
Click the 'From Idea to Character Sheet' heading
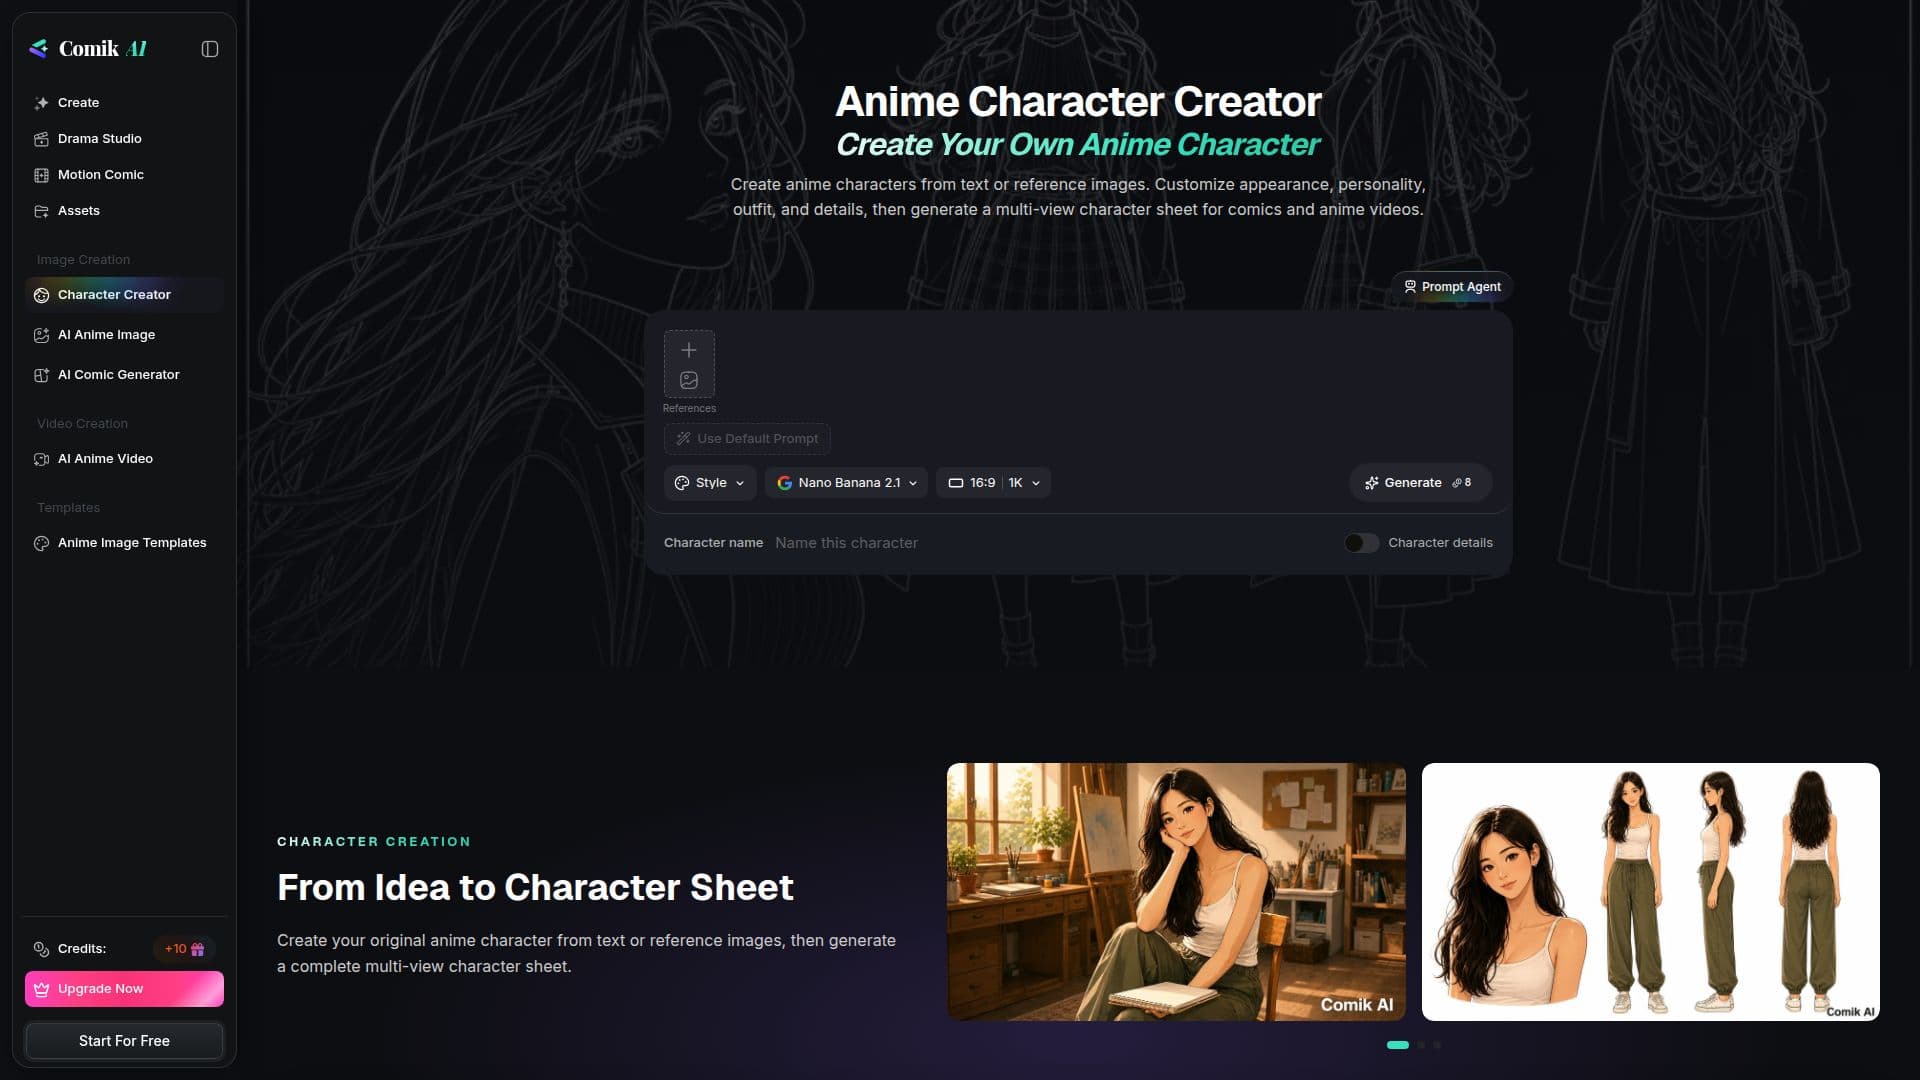point(535,887)
